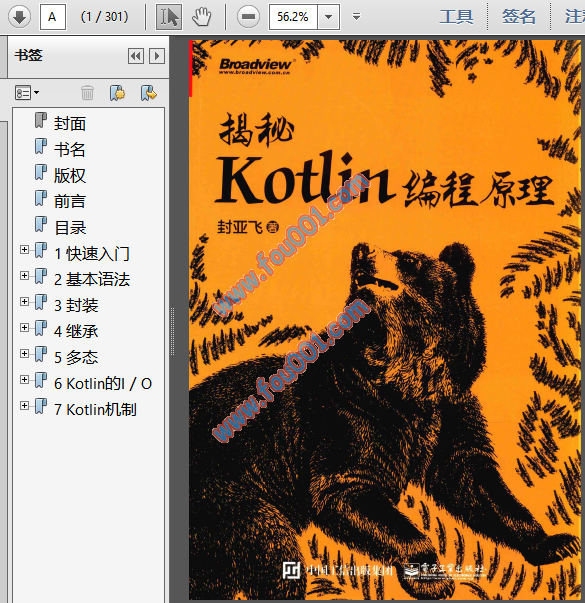
Task: Click author name 封亚飞 on cover
Action: pyautogui.click(x=240, y=227)
